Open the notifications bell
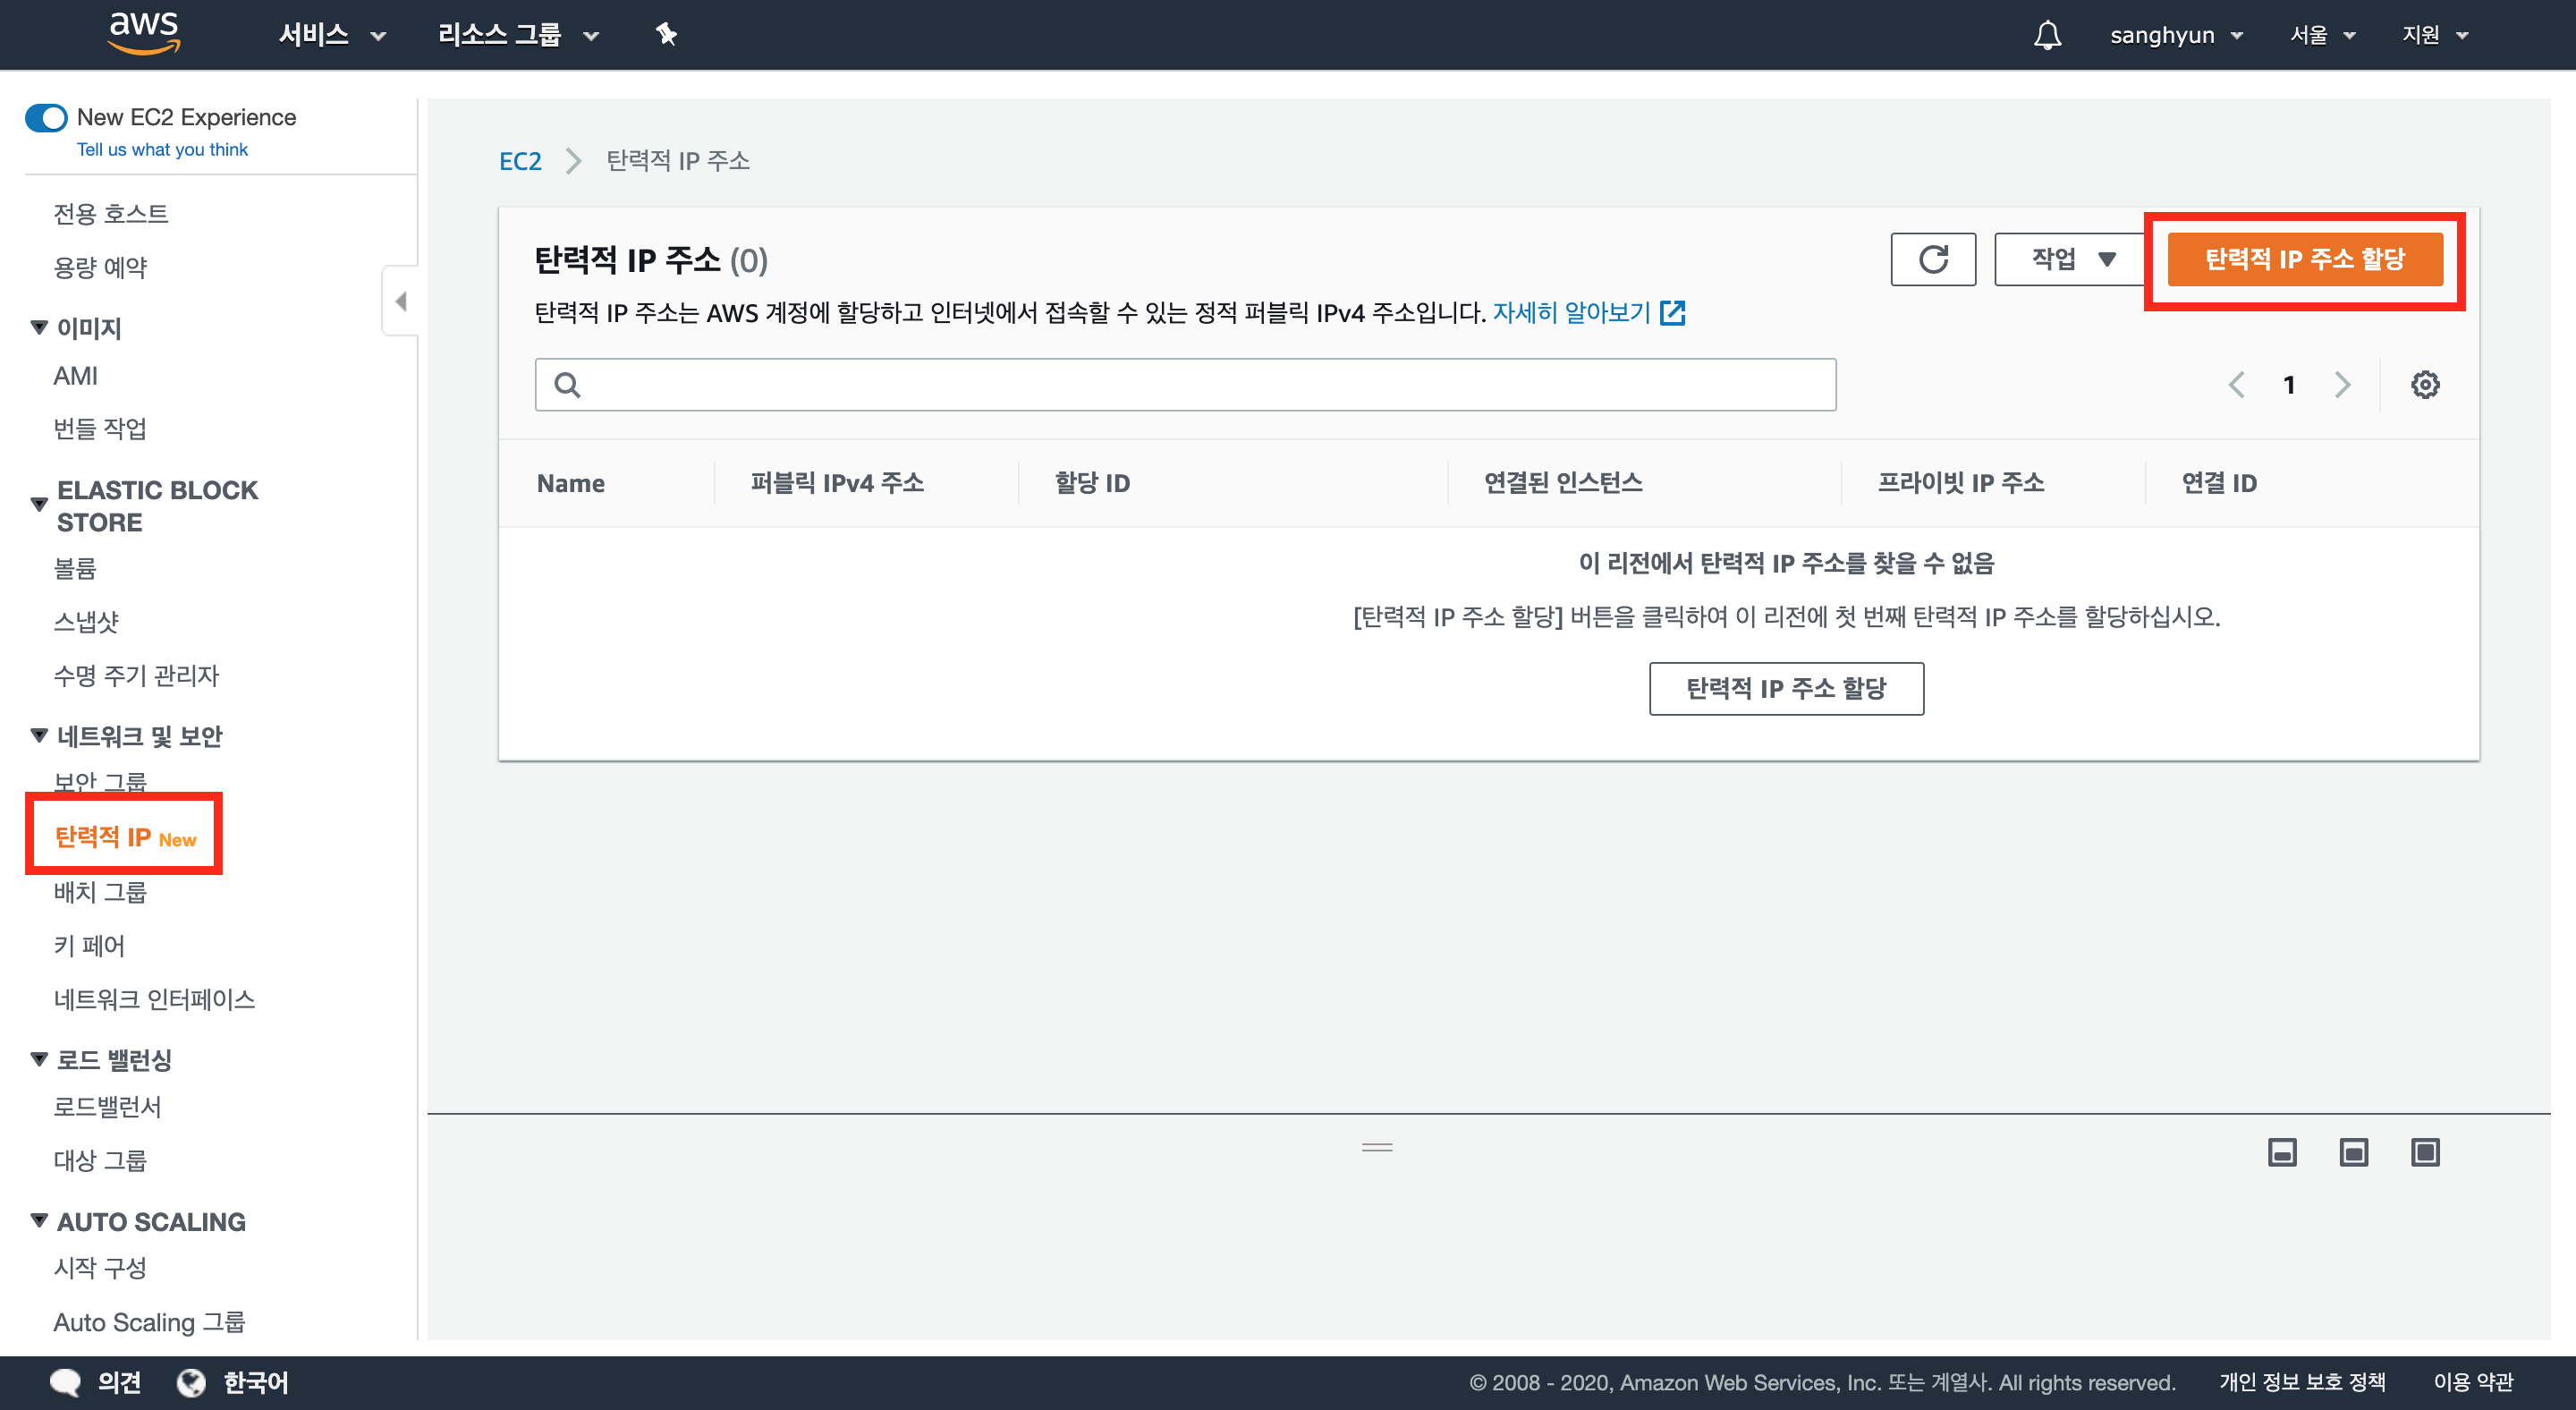The image size is (2576, 1410). (x=2047, y=35)
